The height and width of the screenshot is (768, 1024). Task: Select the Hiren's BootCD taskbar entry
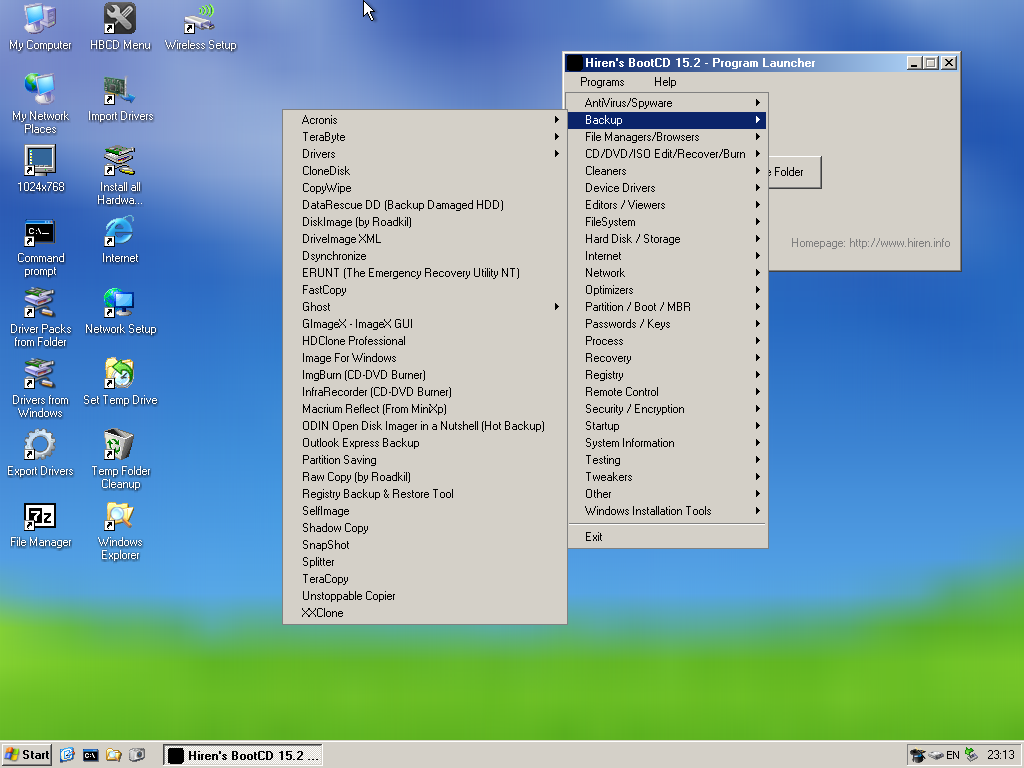tap(242, 754)
